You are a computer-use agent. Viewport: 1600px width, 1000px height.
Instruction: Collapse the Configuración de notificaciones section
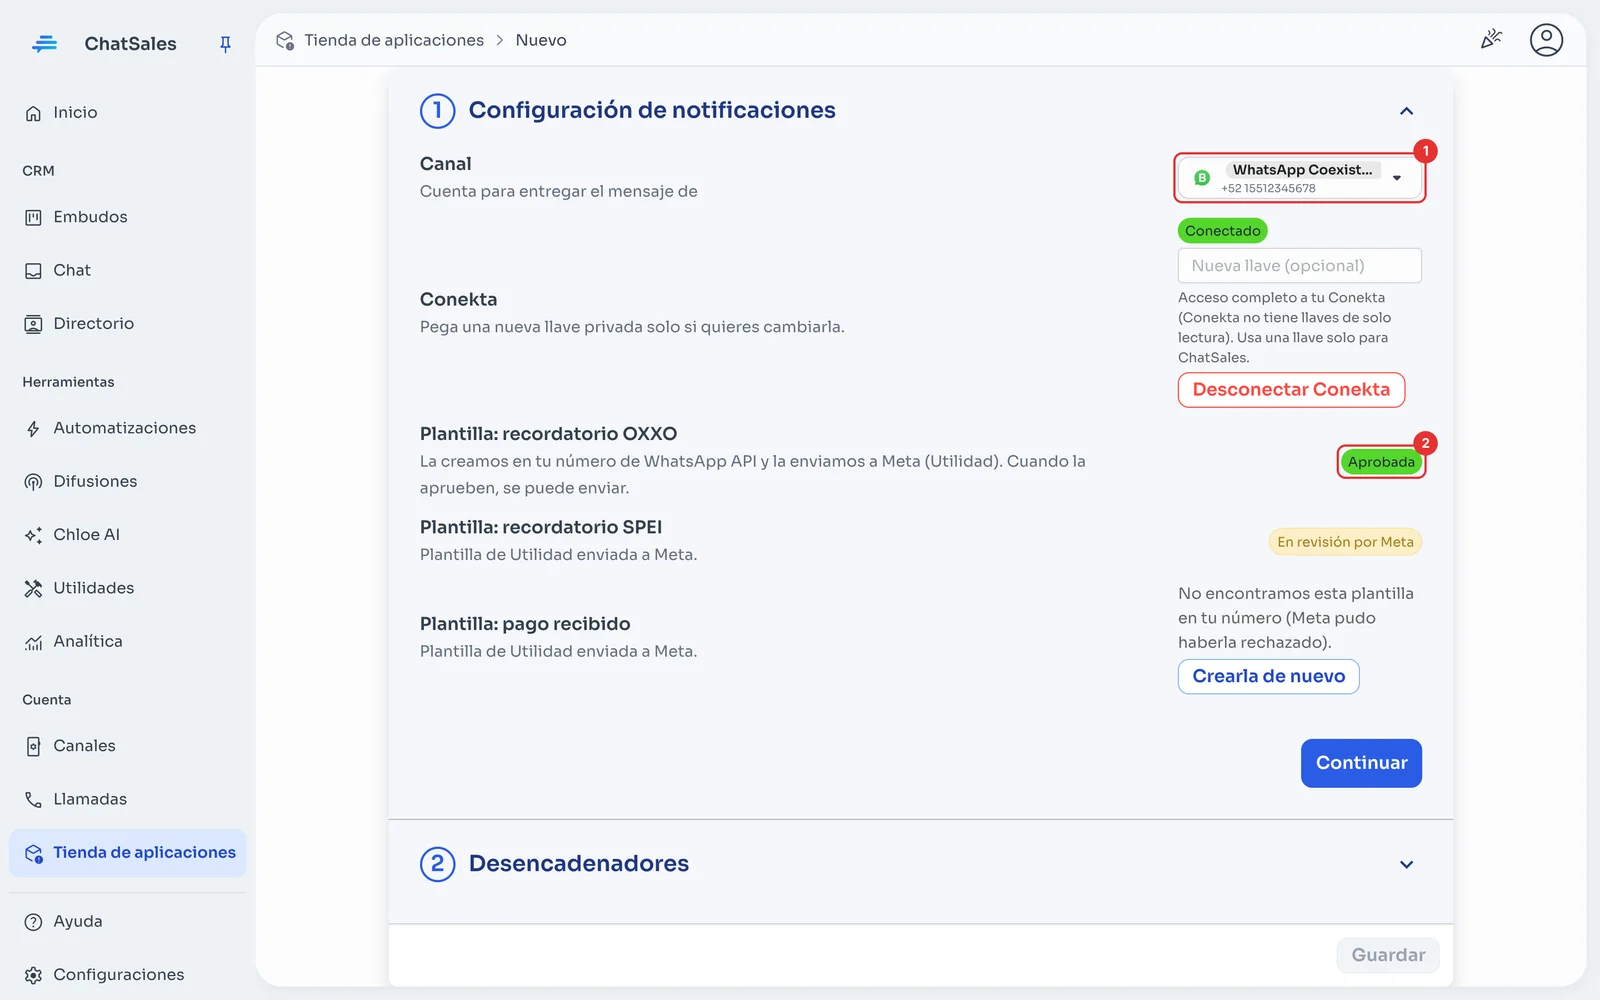pos(1406,111)
